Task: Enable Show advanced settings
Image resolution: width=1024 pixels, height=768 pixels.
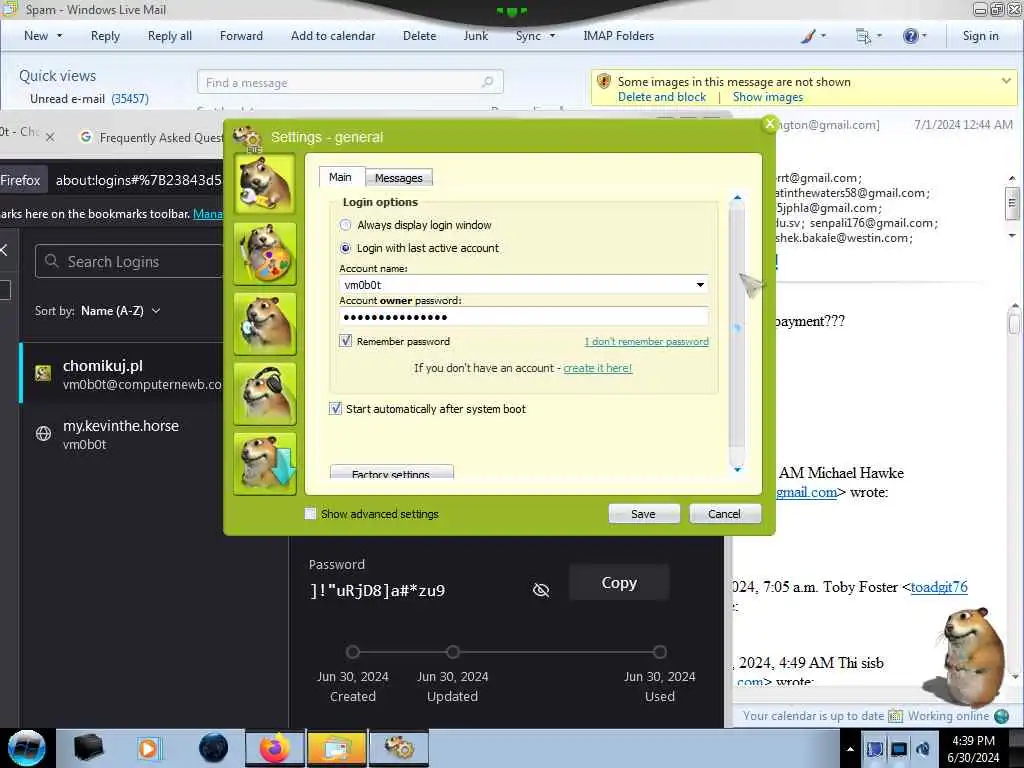Action: click(x=311, y=514)
